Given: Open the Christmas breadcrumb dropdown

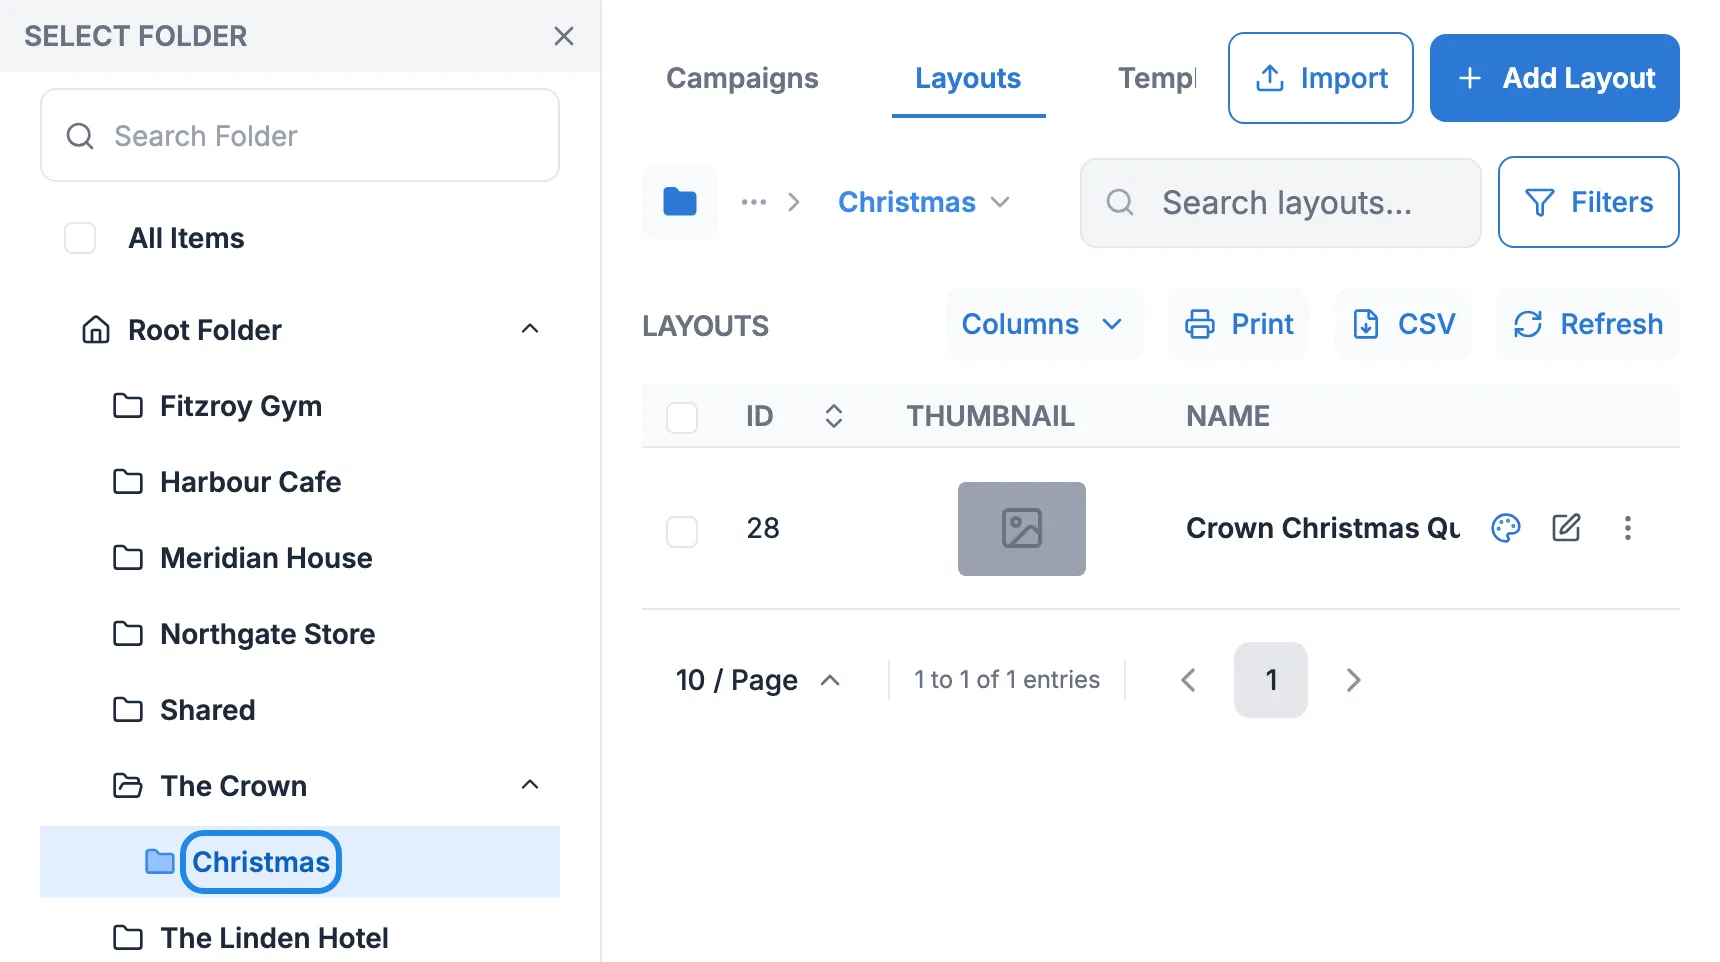Looking at the screenshot, I should coord(924,202).
